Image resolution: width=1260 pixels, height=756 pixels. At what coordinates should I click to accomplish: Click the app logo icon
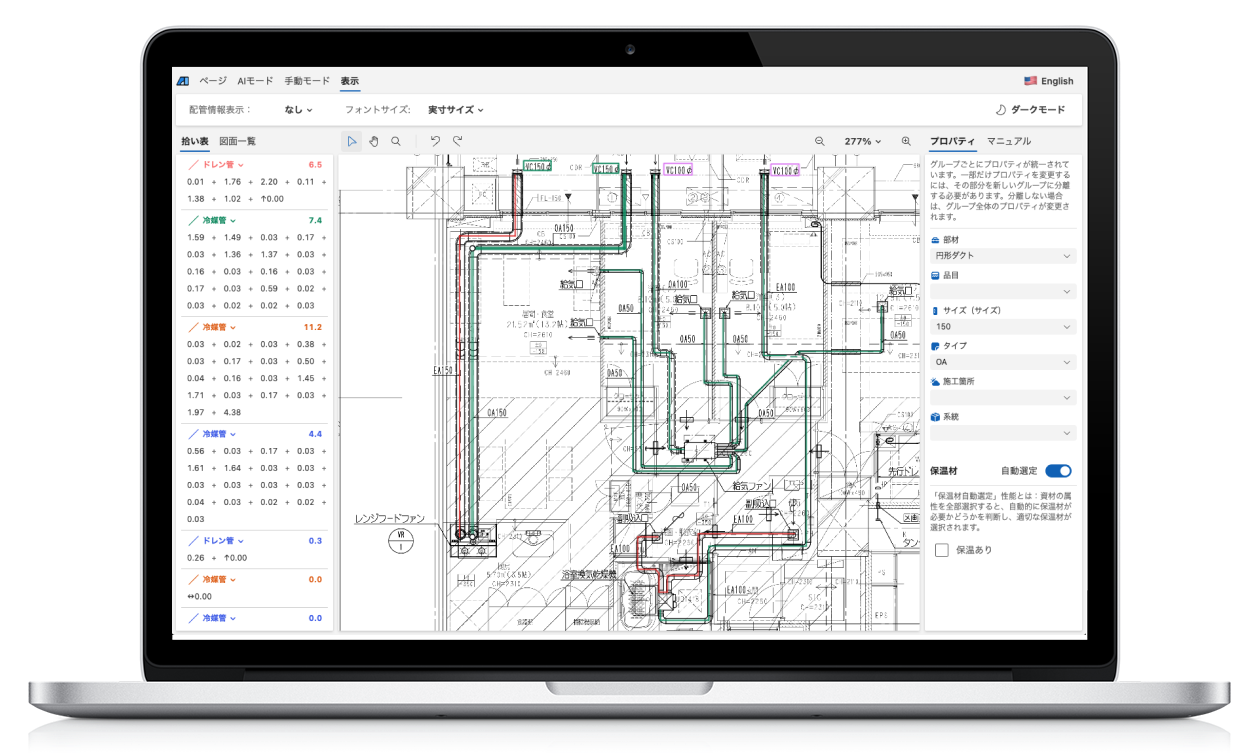coord(183,81)
